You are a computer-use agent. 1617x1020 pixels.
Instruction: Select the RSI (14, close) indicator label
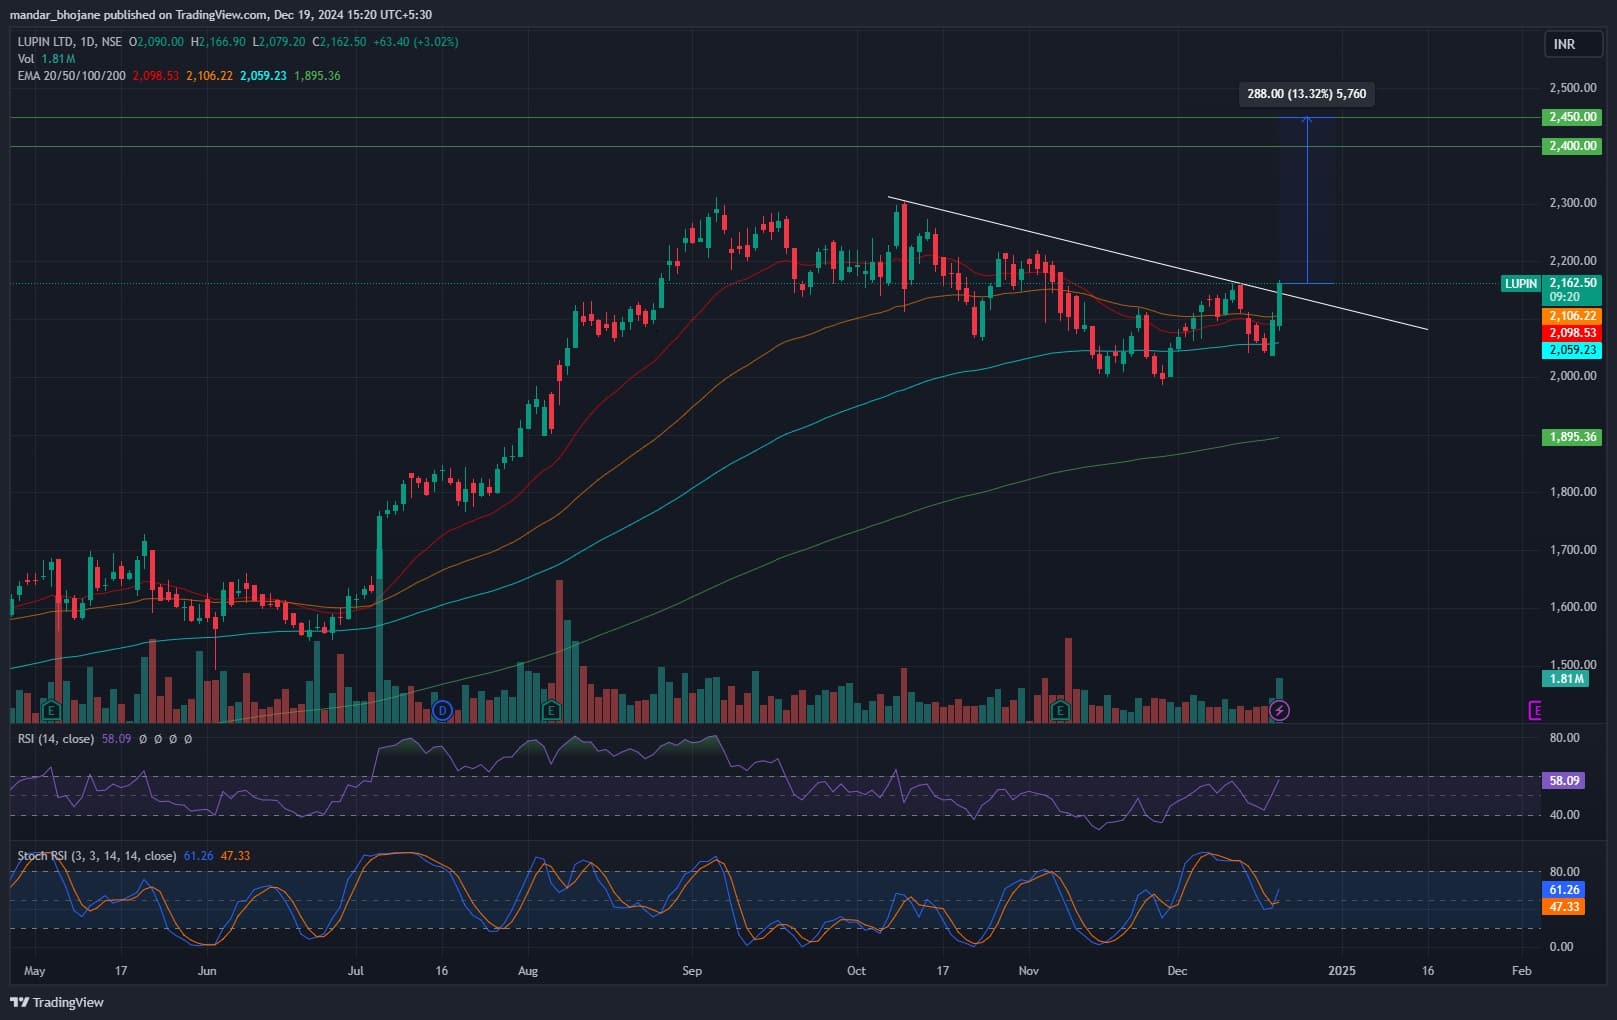tap(56, 739)
